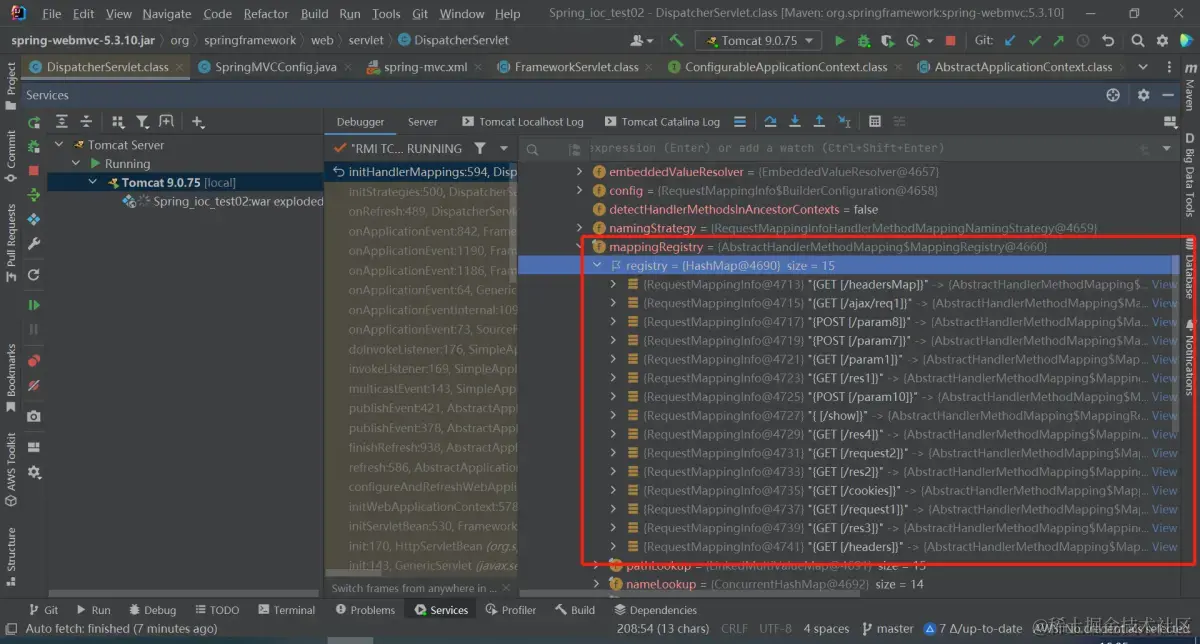Click View link for POST /param8 entry
This screenshot has height=644, width=1200.
click(1164, 322)
